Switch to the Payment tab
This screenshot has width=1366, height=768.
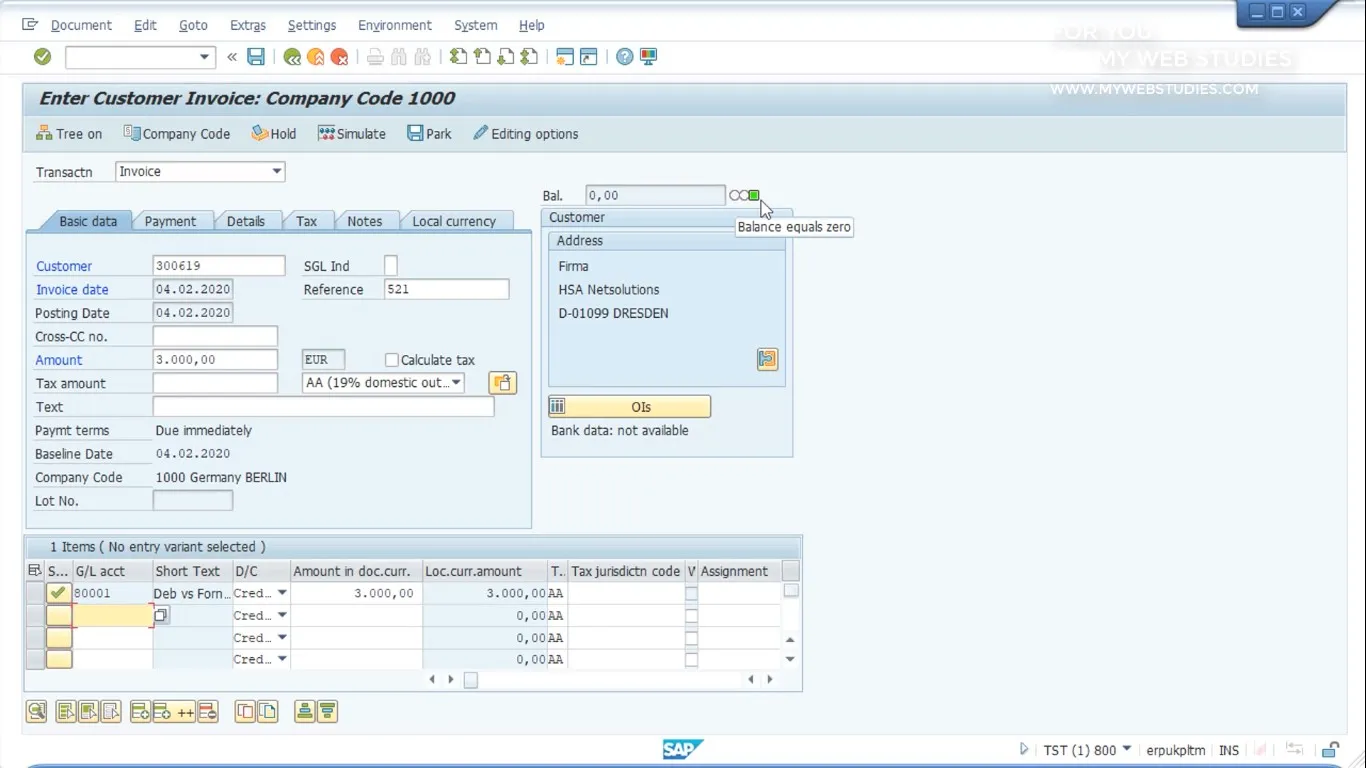(170, 221)
